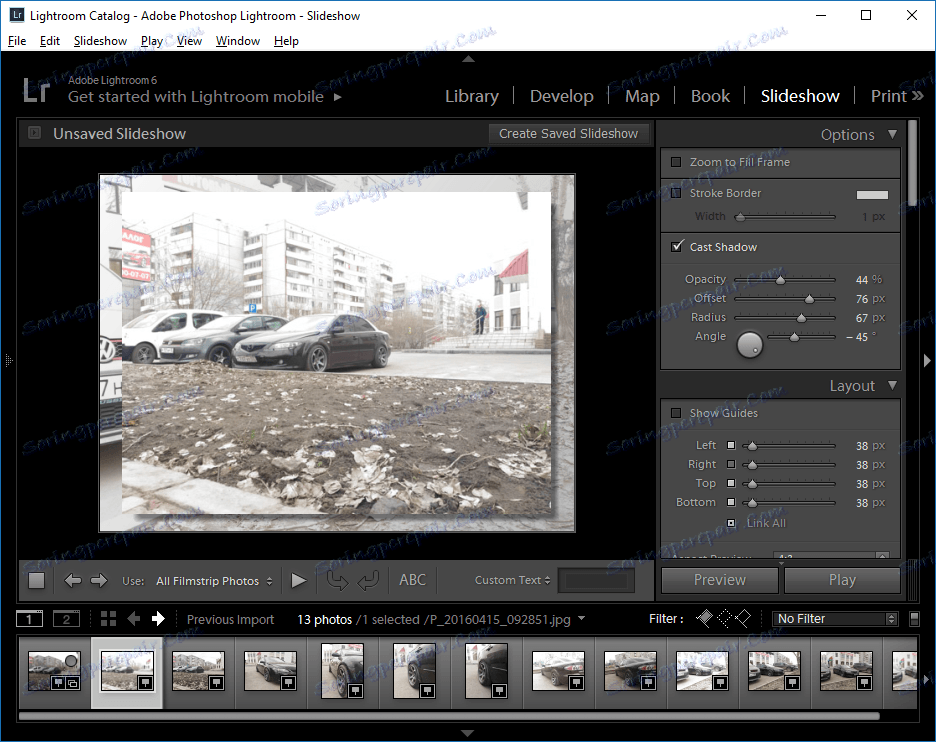Collapse the Options panel triangle
The image size is (936, 742).
tap(892, 134)
